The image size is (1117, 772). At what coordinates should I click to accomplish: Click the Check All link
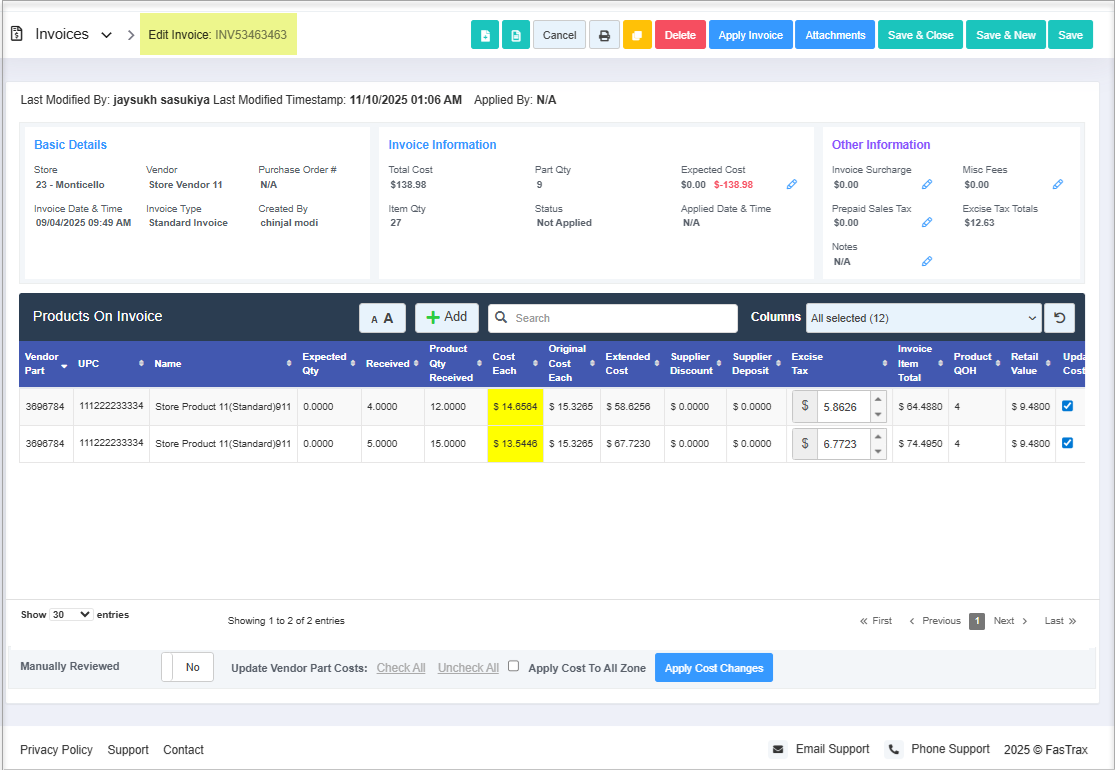pos(401,668)
